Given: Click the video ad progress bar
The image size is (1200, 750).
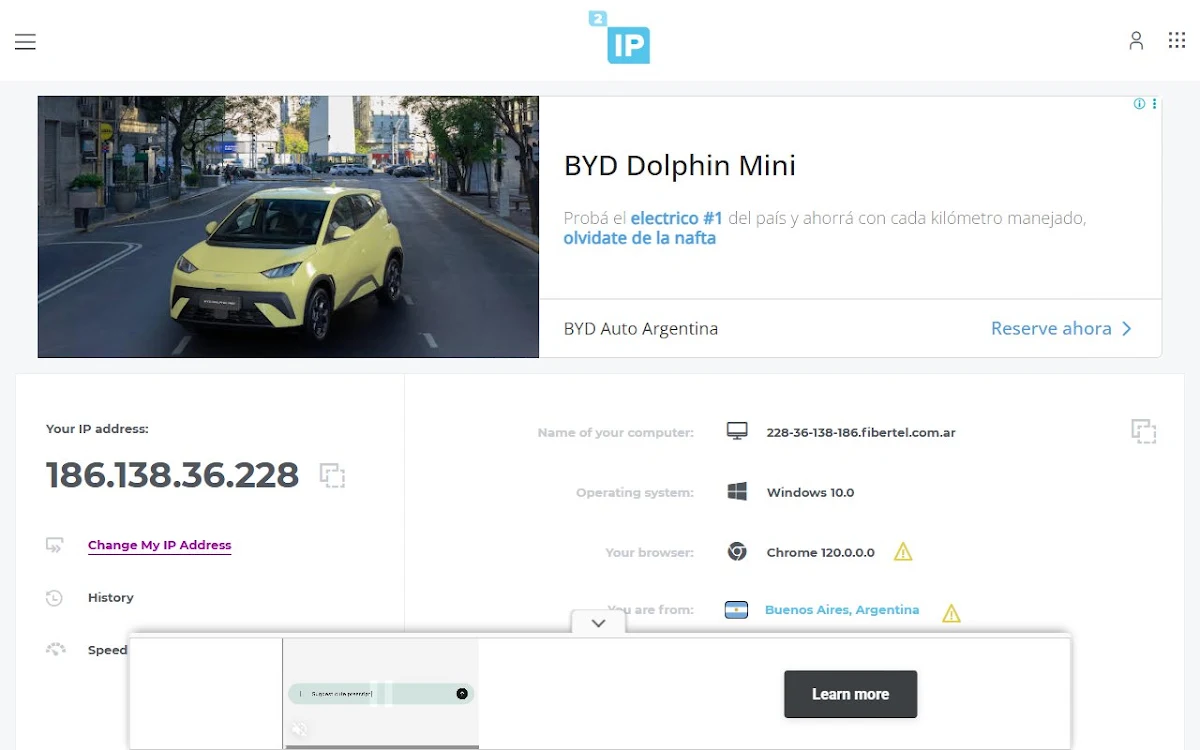Looking at the screenshot, I should click(381, 746).
